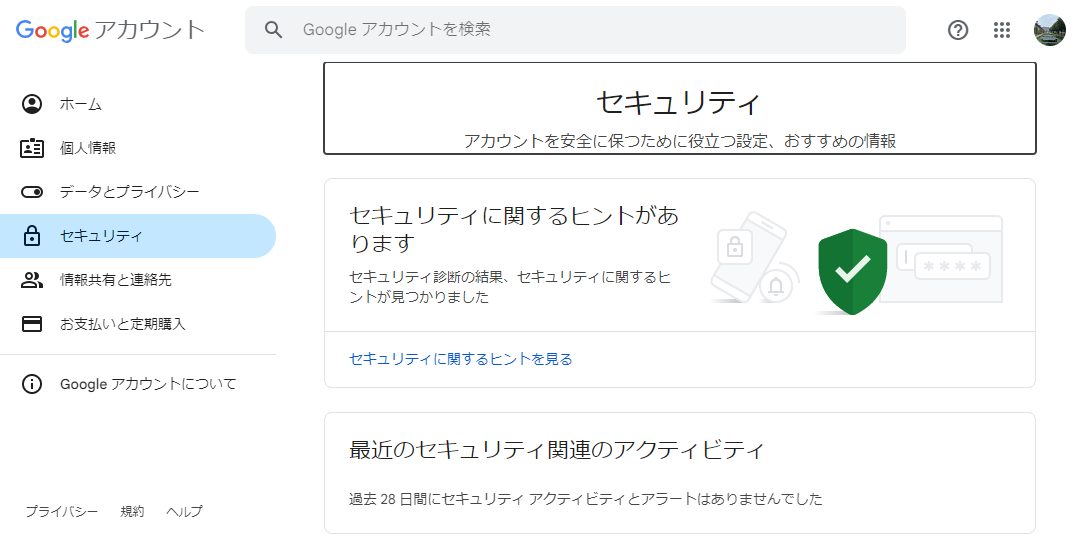Open the help question mark icon
1077x547 pixels.
957,30
